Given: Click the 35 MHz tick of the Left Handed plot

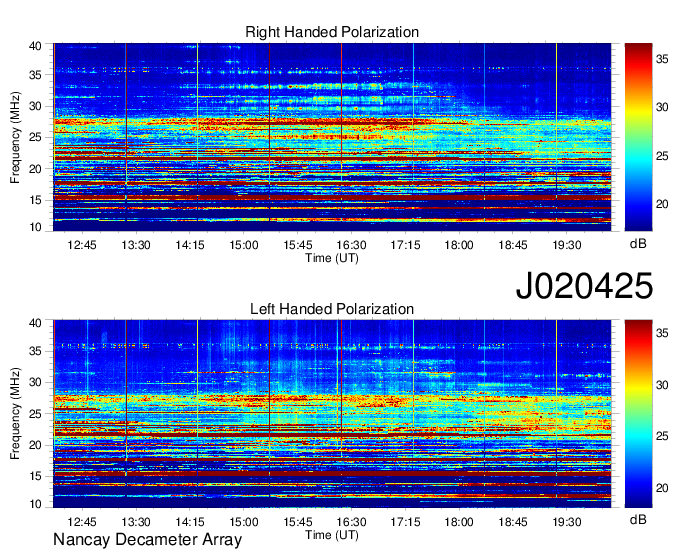Looking at the screenshot, I should pos(35,351).
